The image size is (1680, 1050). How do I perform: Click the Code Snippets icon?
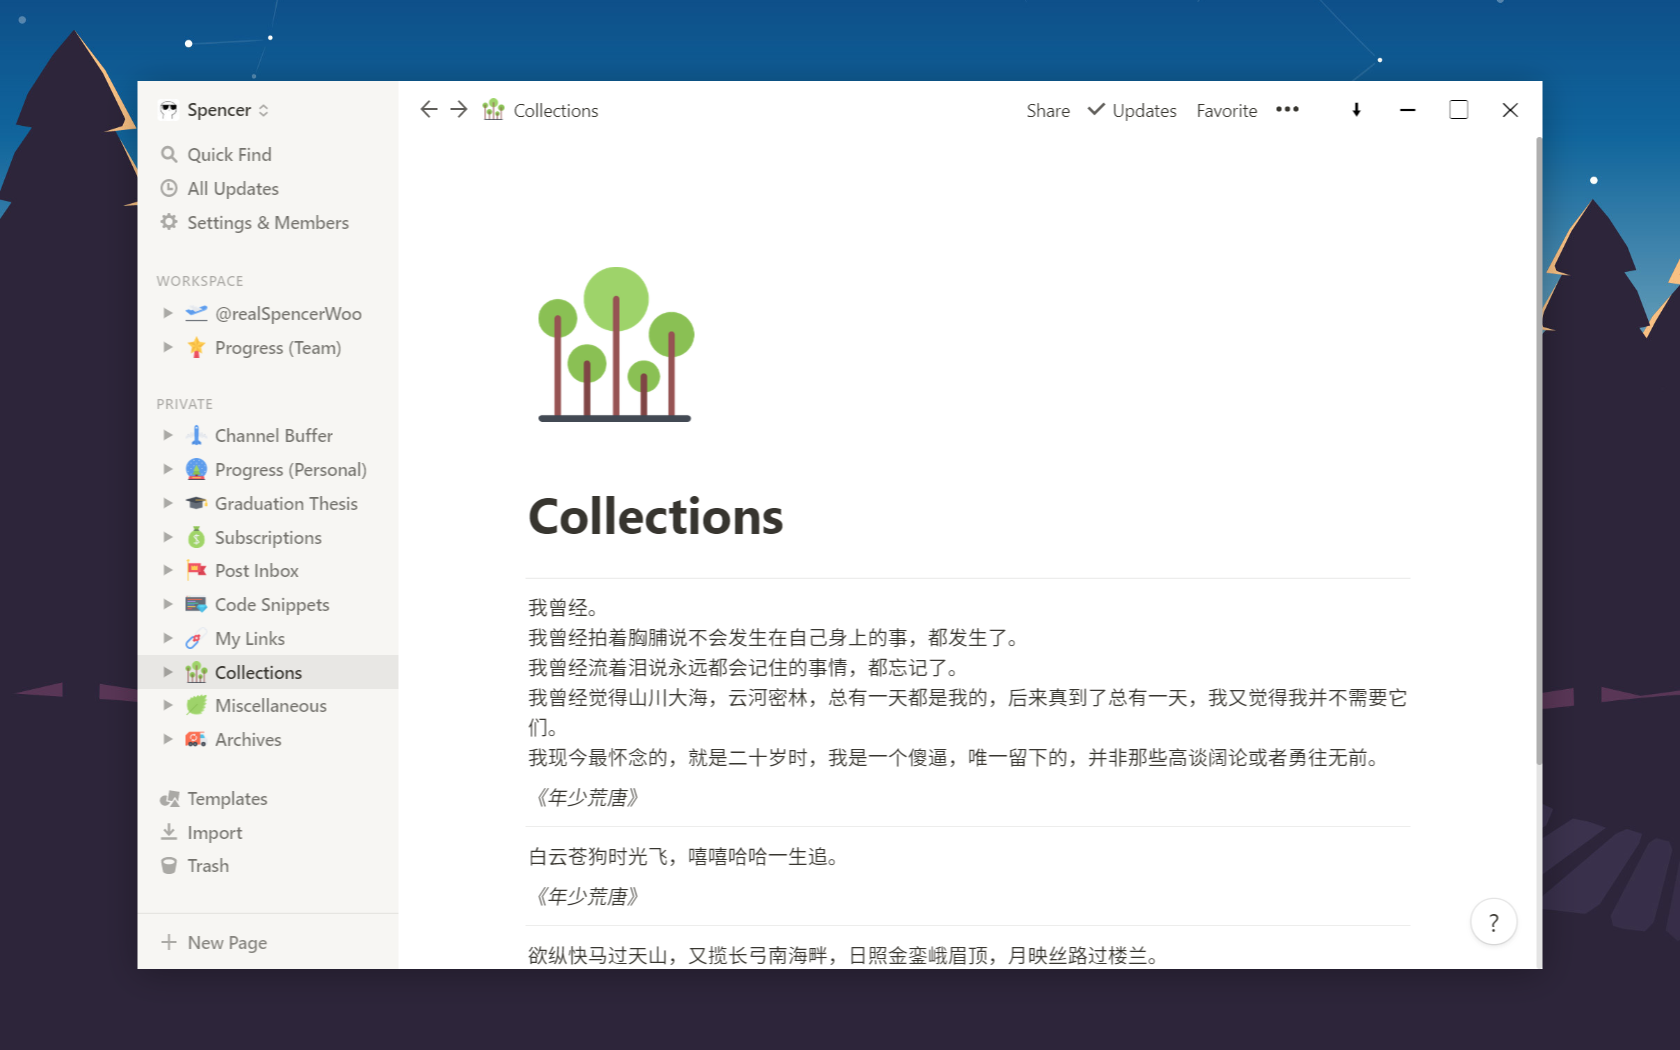(196, 604)
